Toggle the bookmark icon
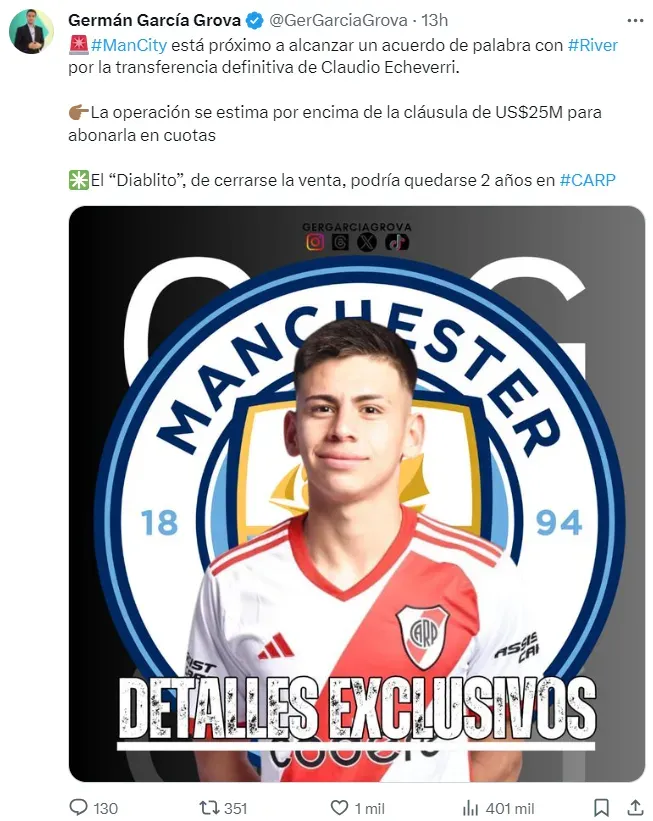Screen dimensions: 653x821 click(x=601, y=807)
